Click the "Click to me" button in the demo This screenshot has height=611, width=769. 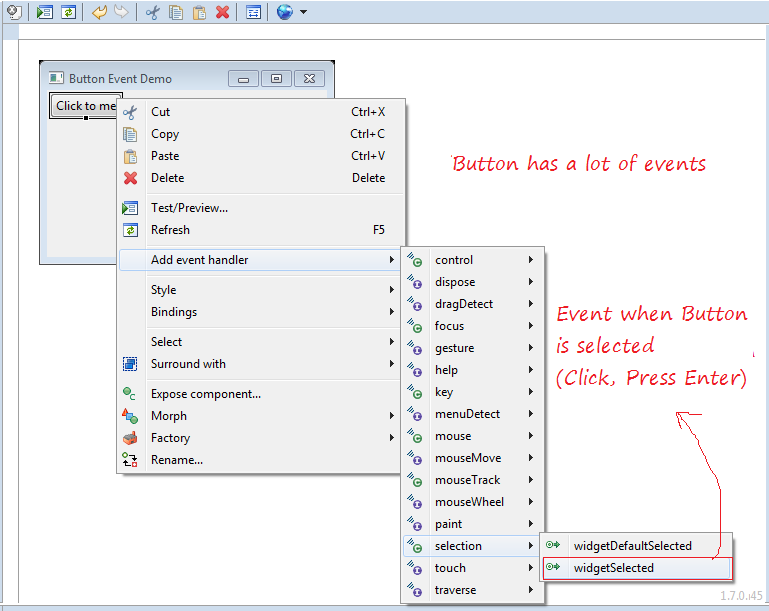84,105
